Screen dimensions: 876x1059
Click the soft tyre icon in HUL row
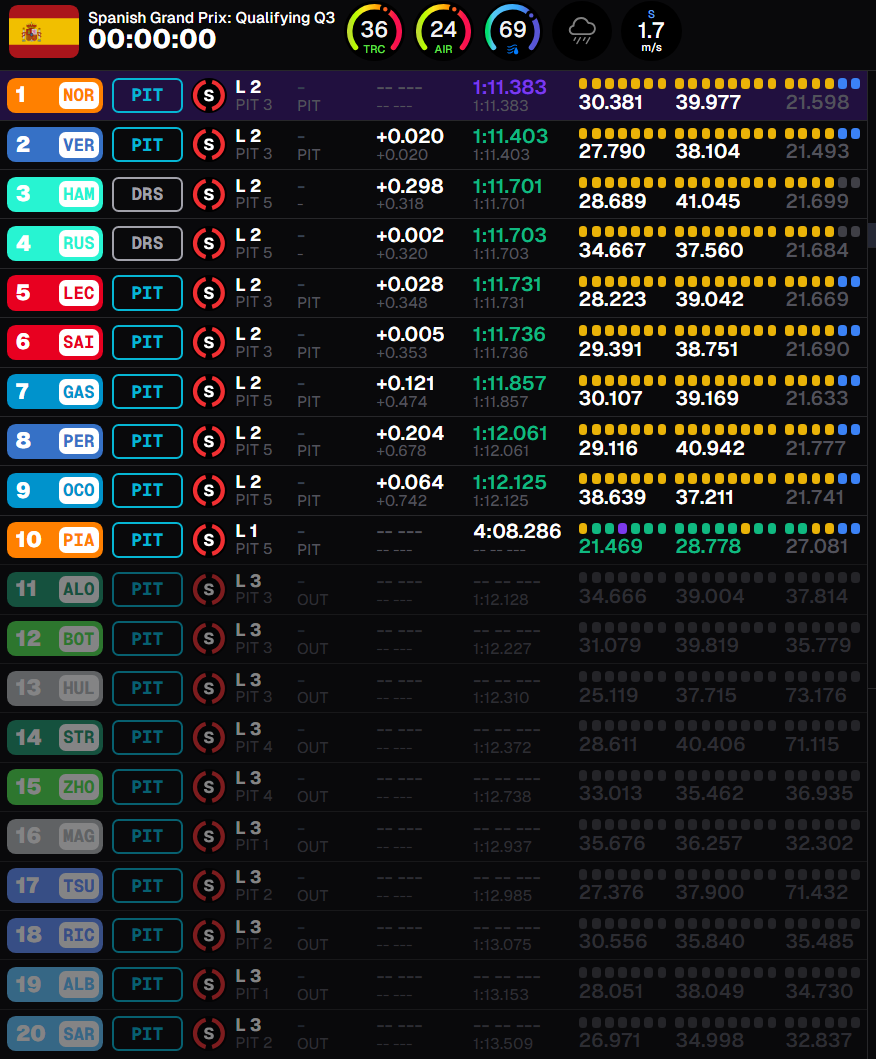click(x=209, y=688)
